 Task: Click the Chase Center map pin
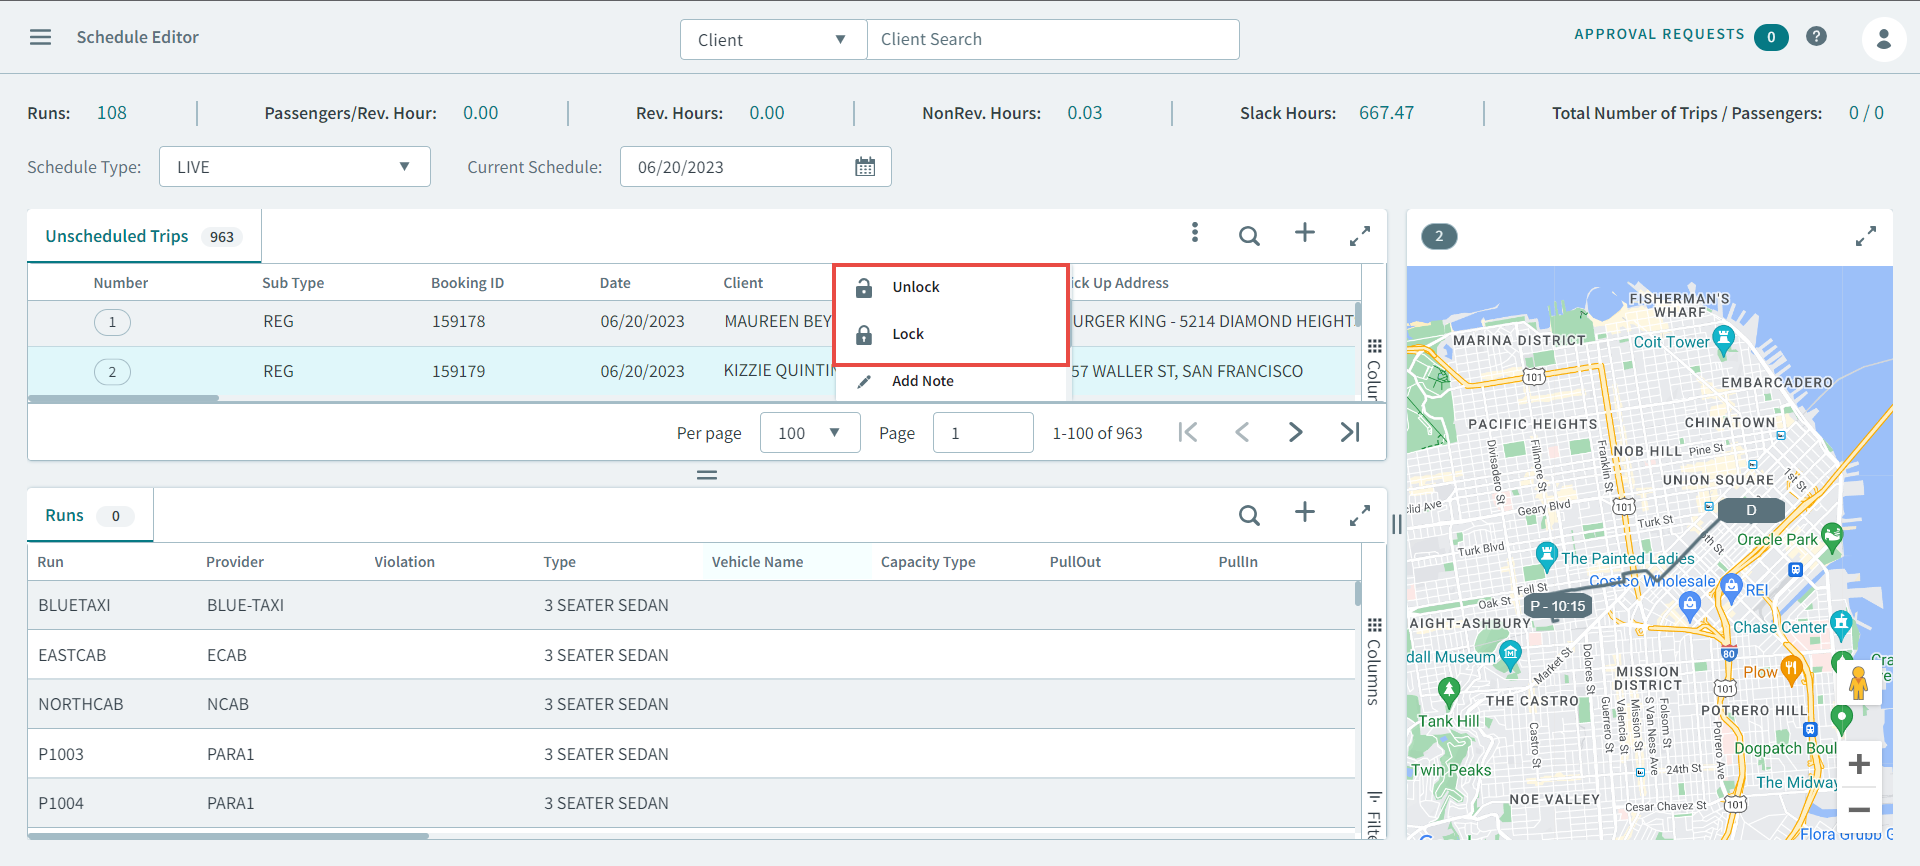(x=1841, y=625)
